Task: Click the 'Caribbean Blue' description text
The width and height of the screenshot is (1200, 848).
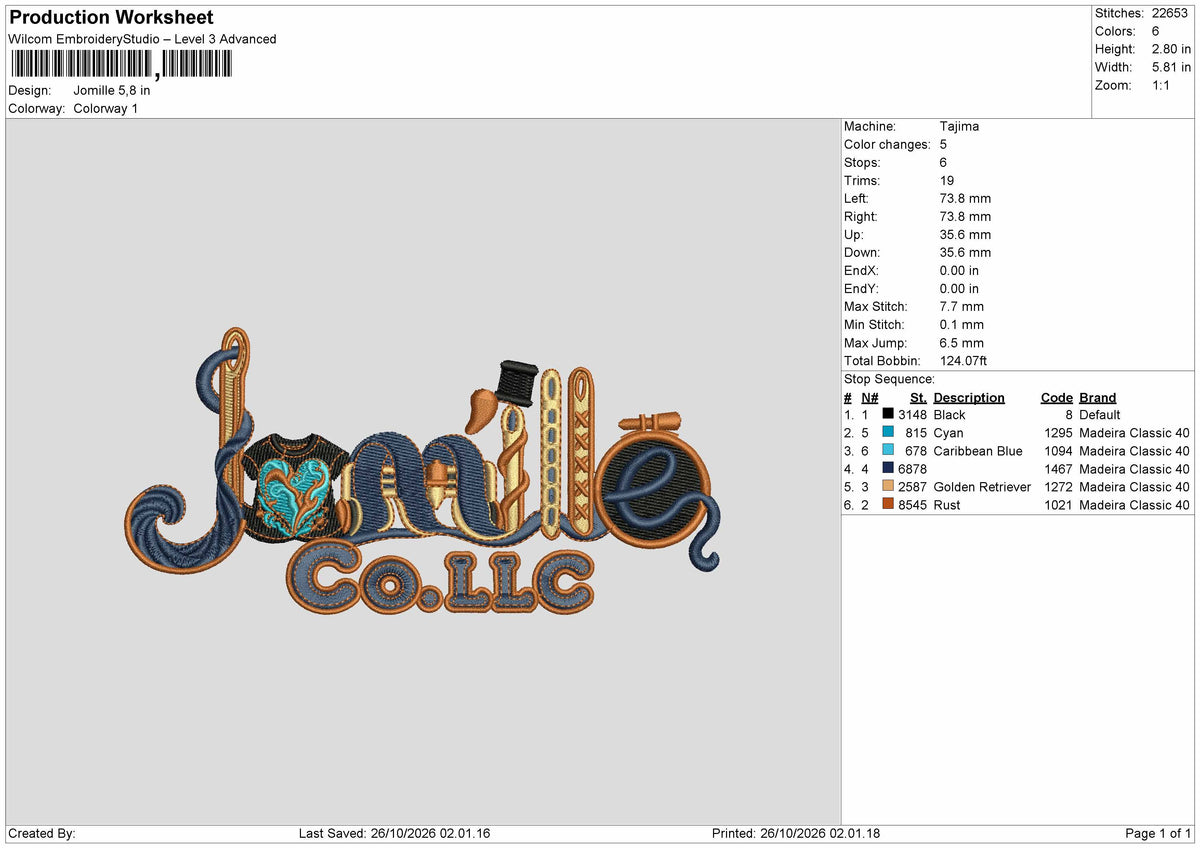Action: point(978,450)
